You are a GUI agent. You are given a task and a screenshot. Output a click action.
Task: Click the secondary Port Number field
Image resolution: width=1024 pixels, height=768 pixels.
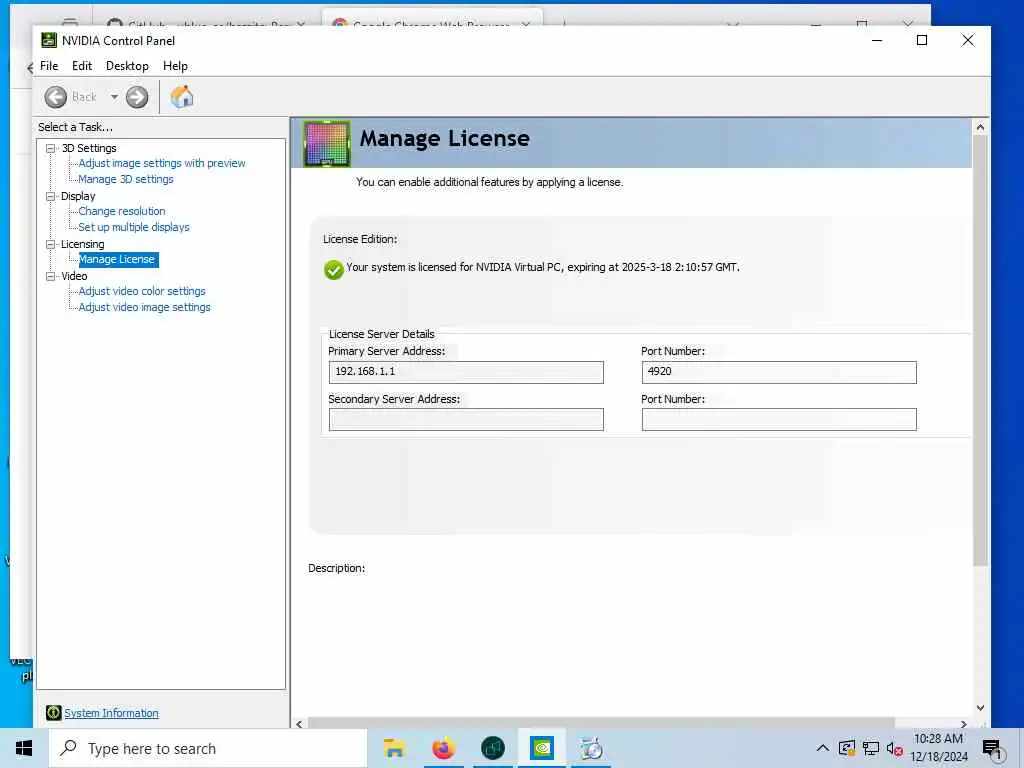tap(779, 419)
